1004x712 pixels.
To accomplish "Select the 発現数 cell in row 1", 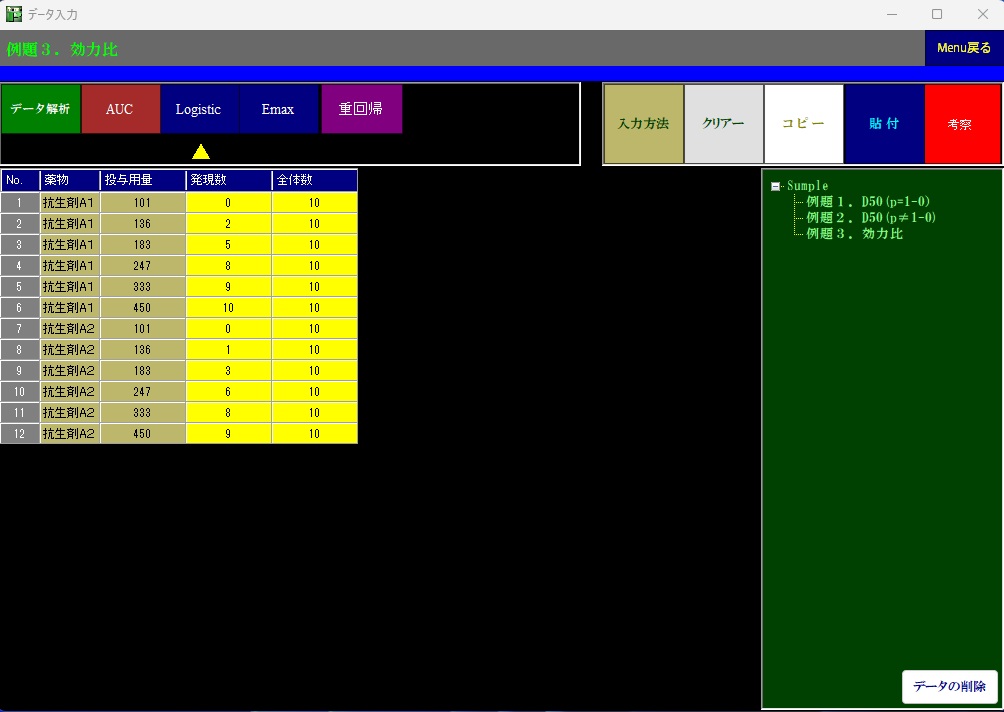I will click(228, 202).
